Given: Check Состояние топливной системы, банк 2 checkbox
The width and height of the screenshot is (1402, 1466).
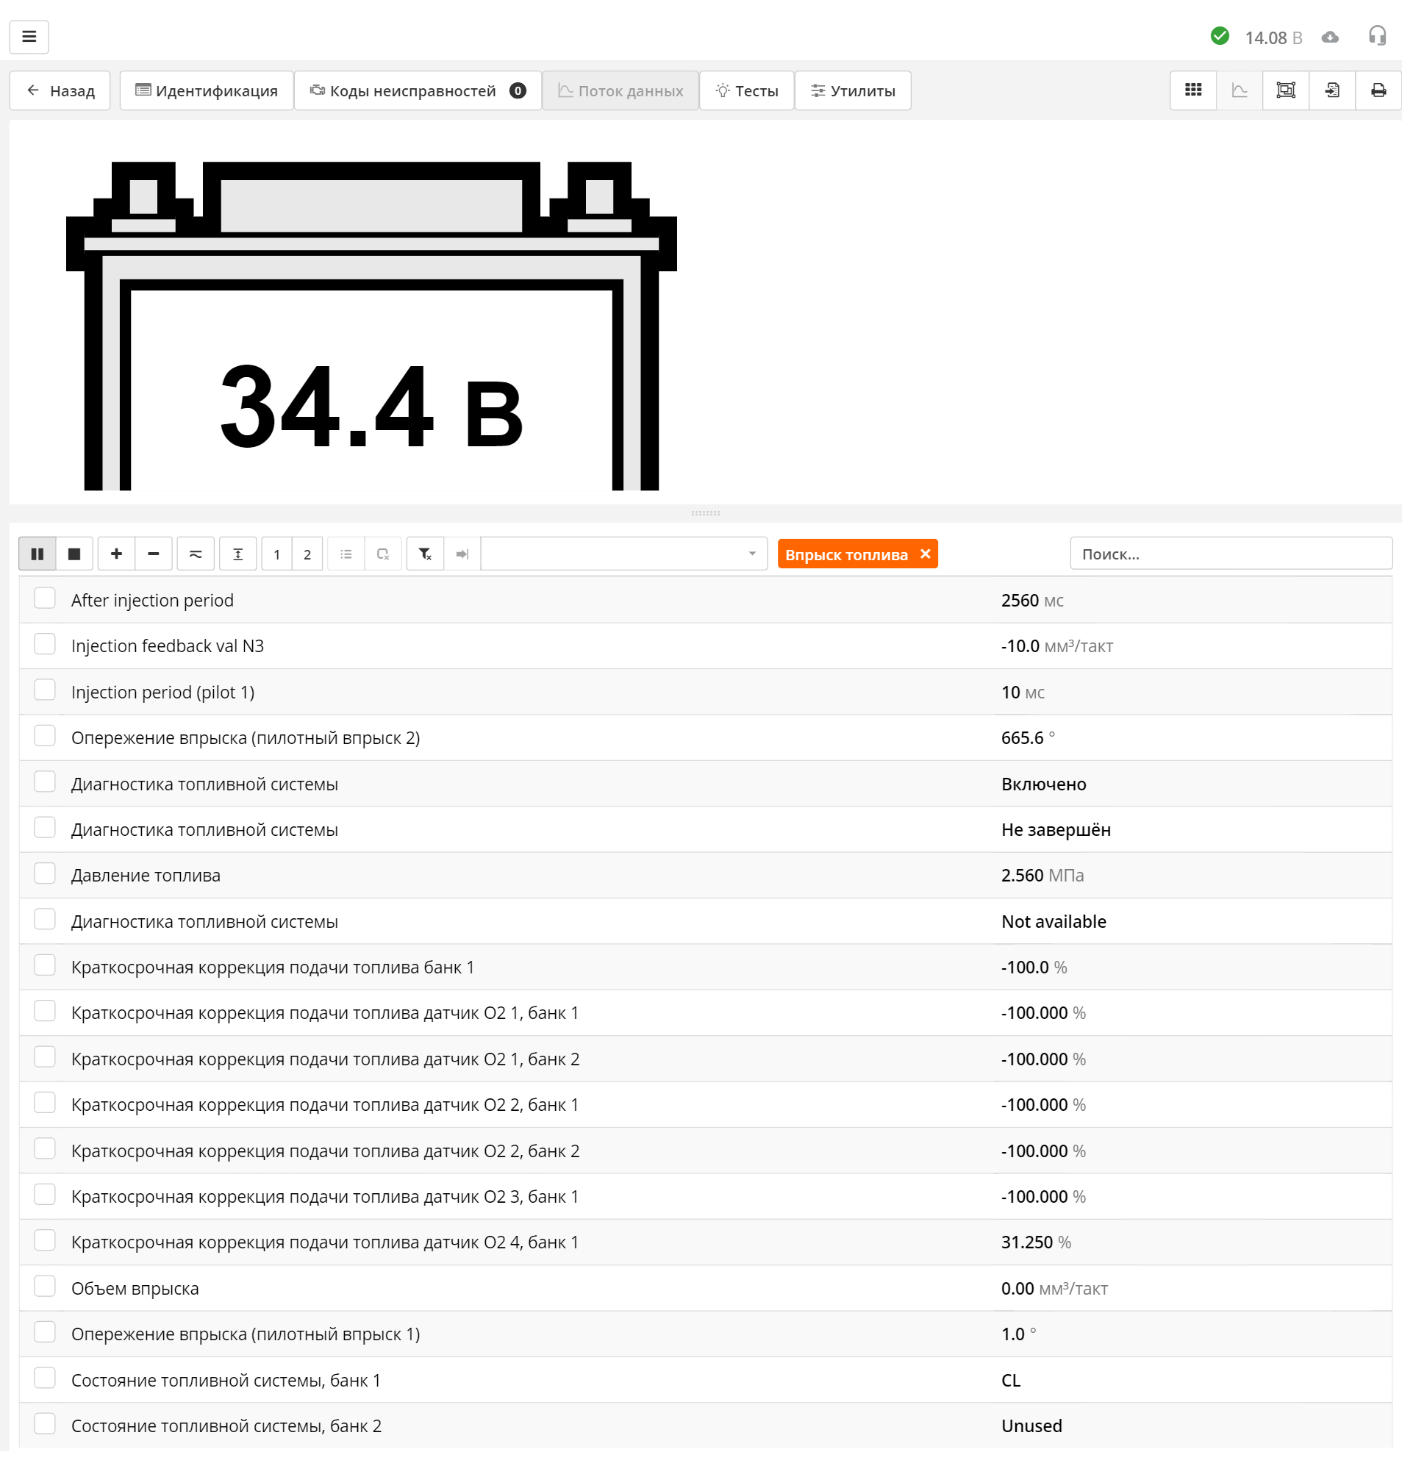Looking at the screenshot, I should pyautogui.click(x=45, y=1424).
